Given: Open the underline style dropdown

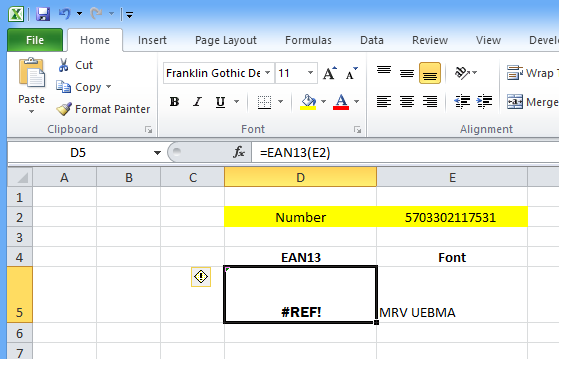Looking at the screenshot, I should 237,102.
